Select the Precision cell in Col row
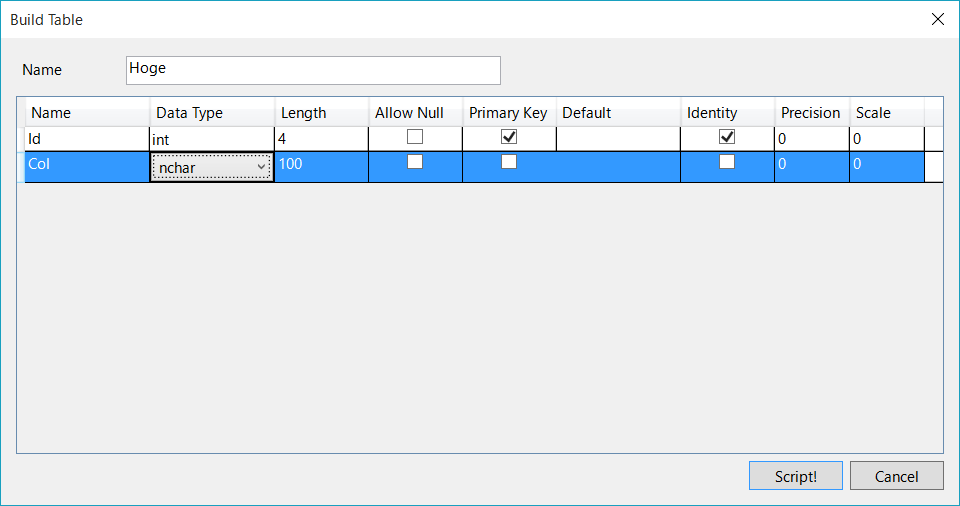This screenshot has width=960, height=506. point(812,167)
